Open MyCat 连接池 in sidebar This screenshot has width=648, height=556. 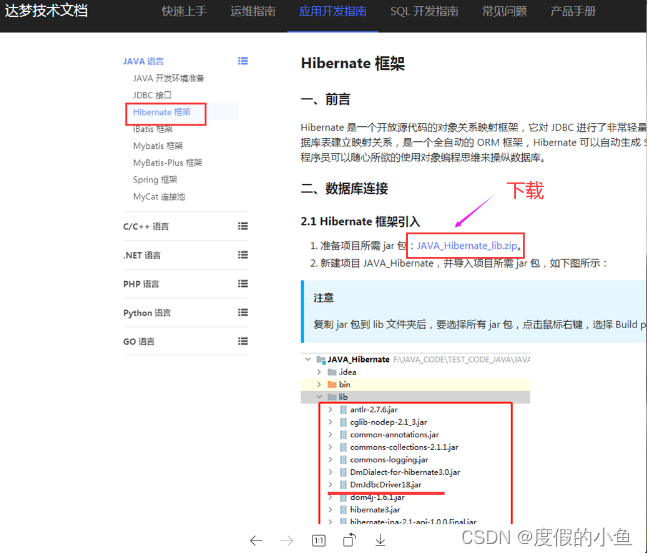tap(159, 197)
